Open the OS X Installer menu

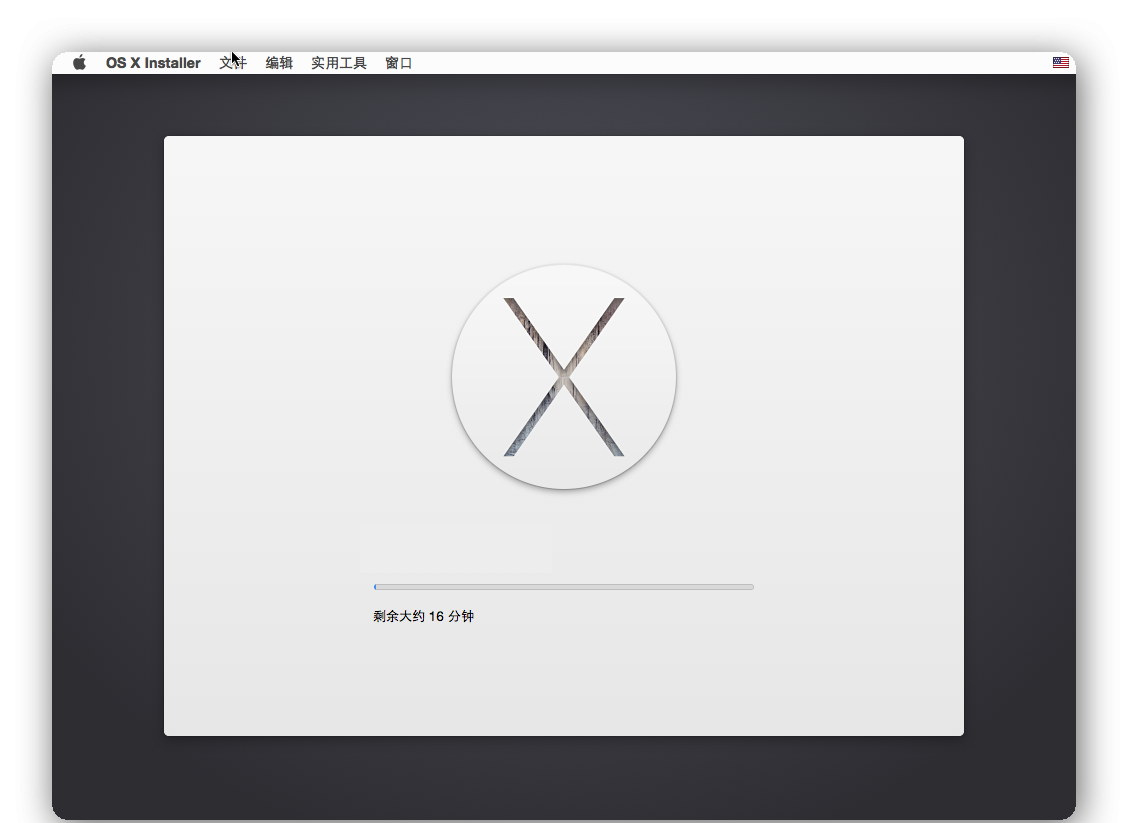coord(153,63)
